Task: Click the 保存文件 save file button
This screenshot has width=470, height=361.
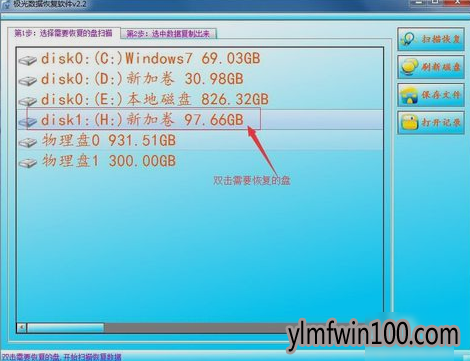Action: click(x=431, y=95)
